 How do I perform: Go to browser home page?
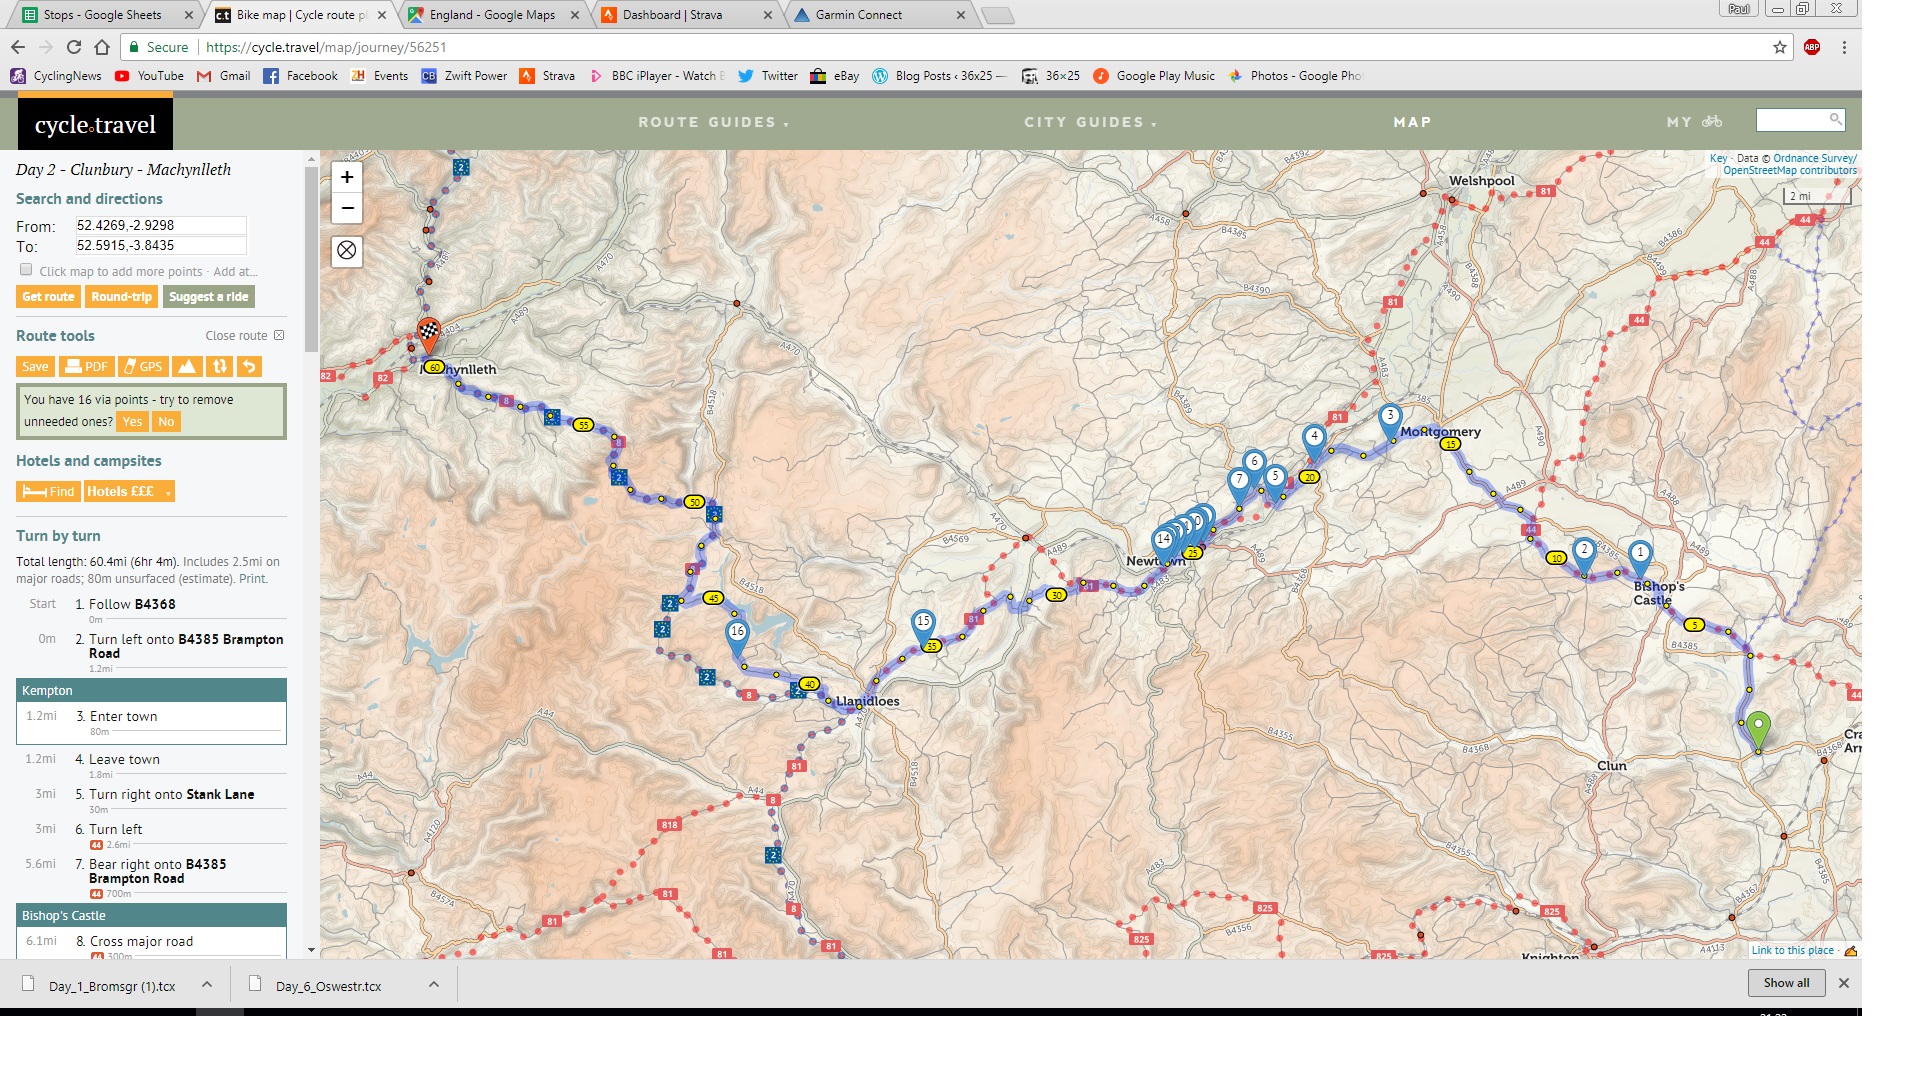[101, 47]
